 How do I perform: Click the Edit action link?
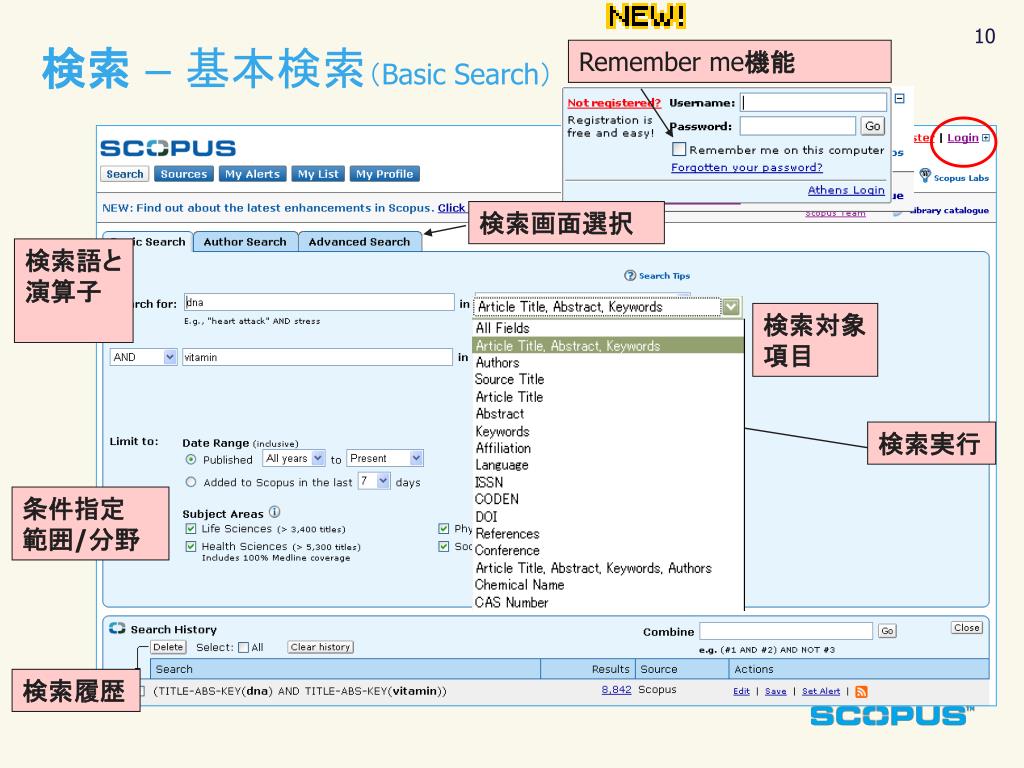click(x=741, y=692)
